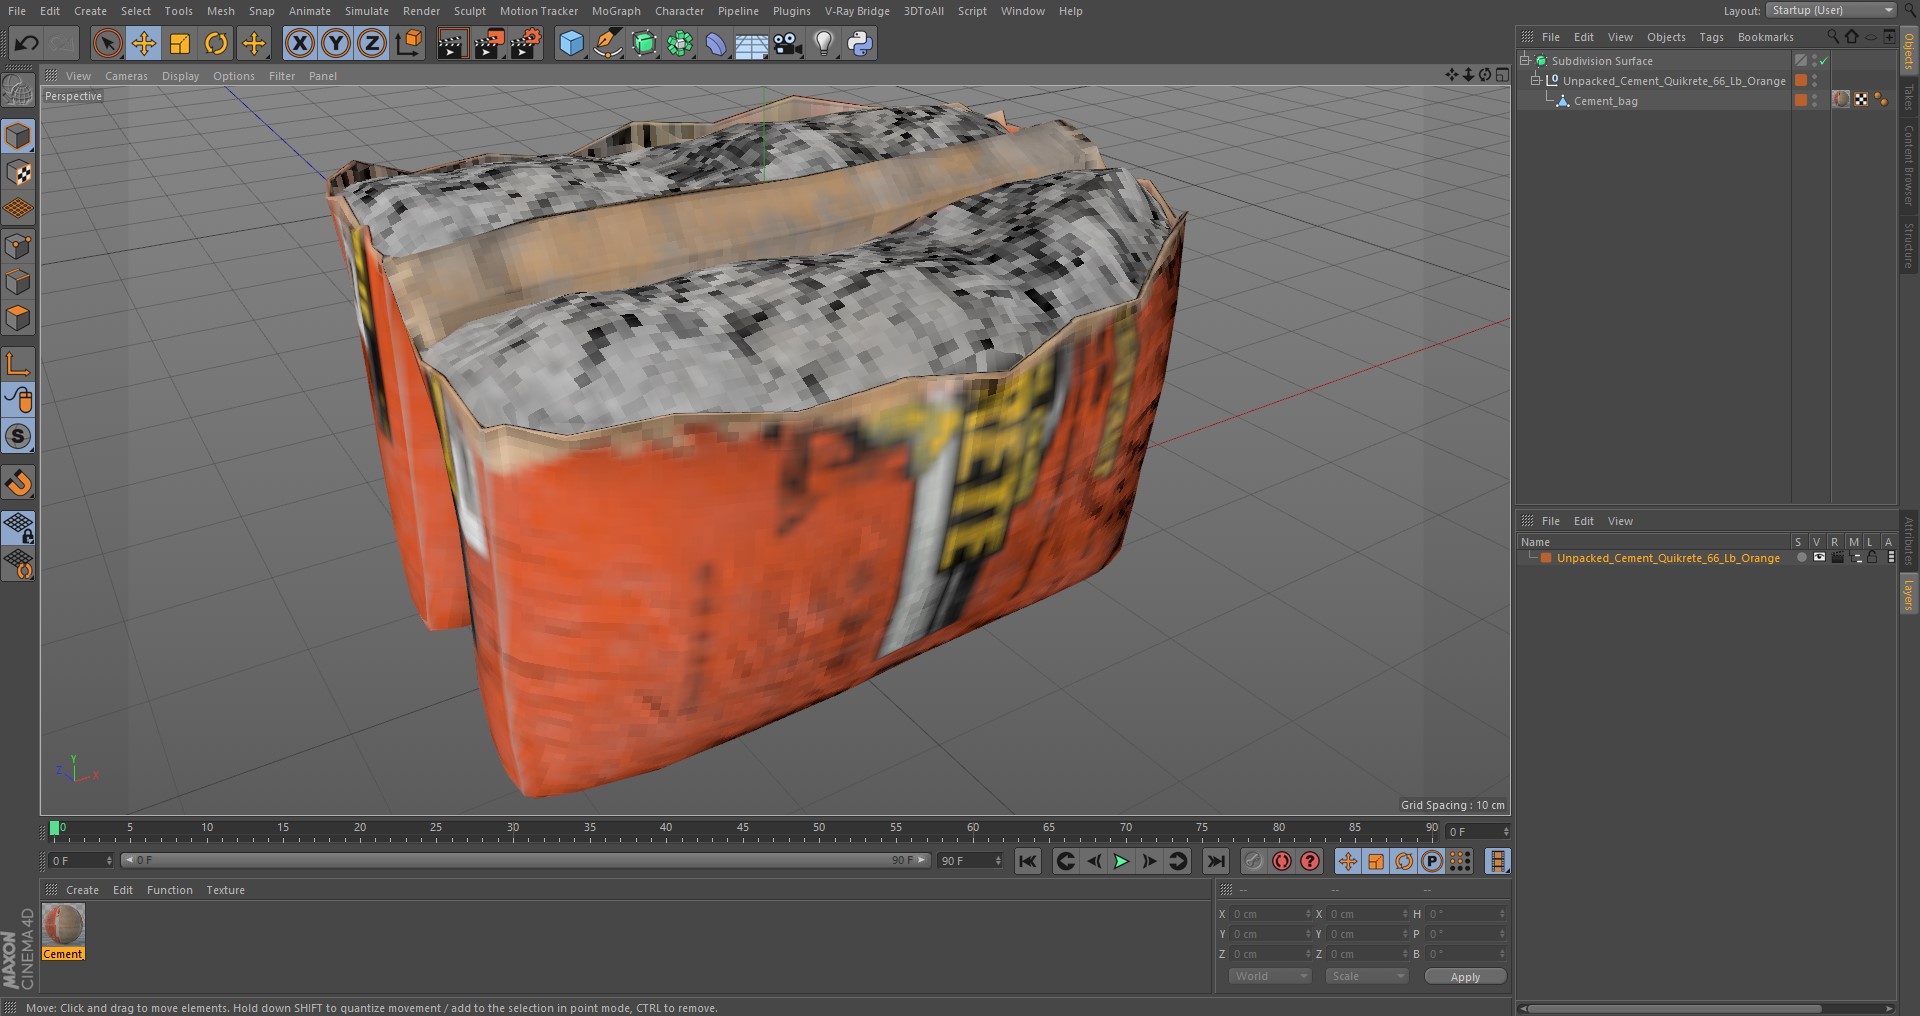Image resolution: width=1920 pixels, height=1016 pixels.
Task: Toggle Solo dot on Unpacked_Cement layer
Action: [1801, 558]
